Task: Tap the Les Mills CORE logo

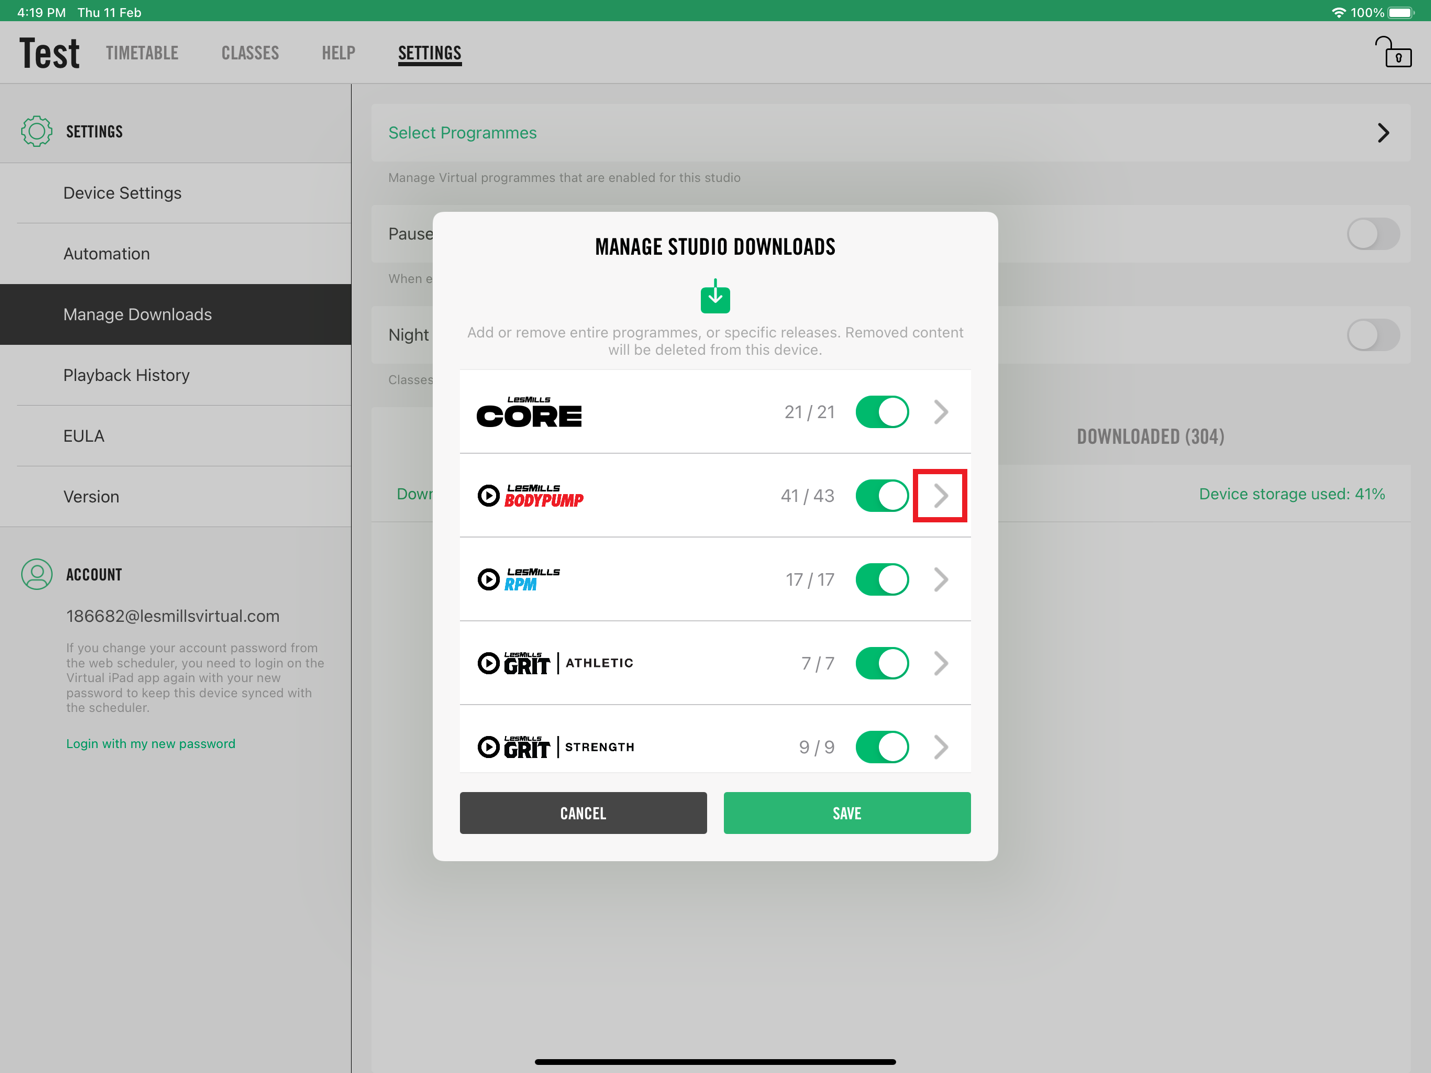Action: click(529, 412)
